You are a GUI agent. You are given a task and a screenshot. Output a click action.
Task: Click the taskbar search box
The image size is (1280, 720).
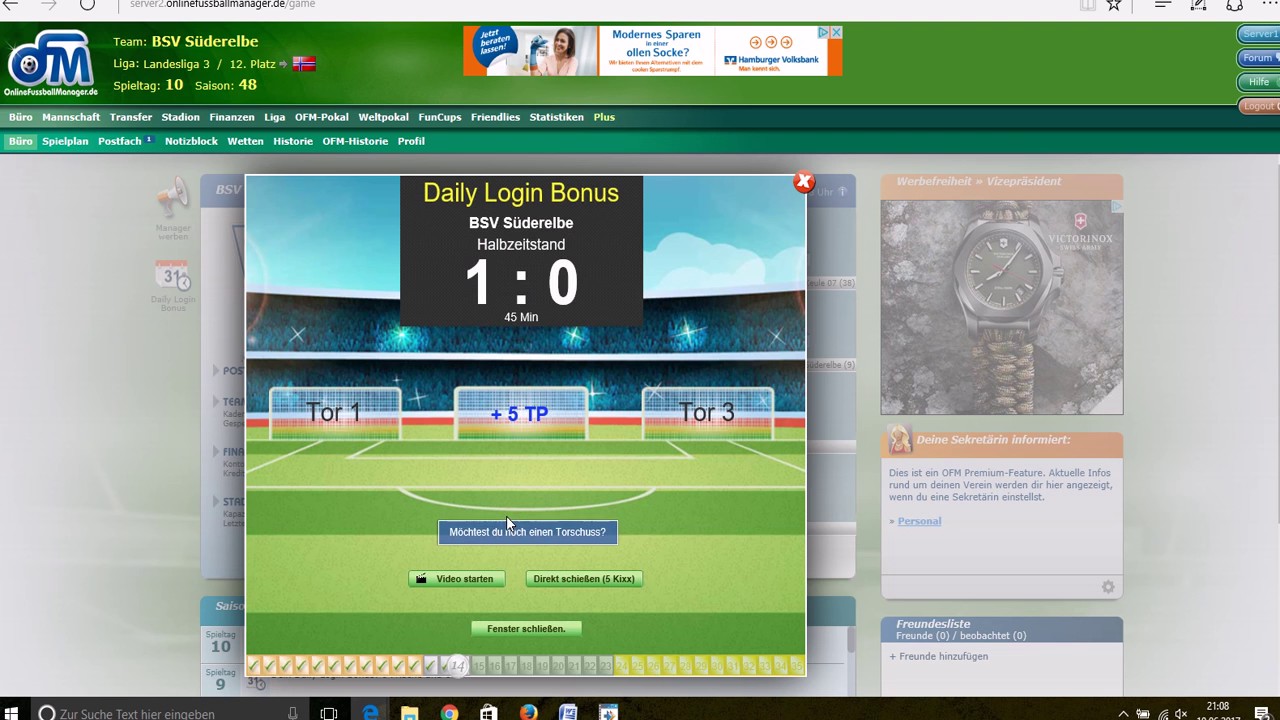point(170,713)
